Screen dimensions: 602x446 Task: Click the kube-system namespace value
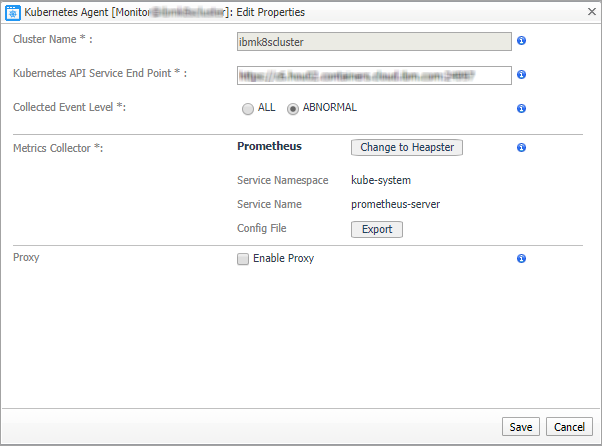381,181
